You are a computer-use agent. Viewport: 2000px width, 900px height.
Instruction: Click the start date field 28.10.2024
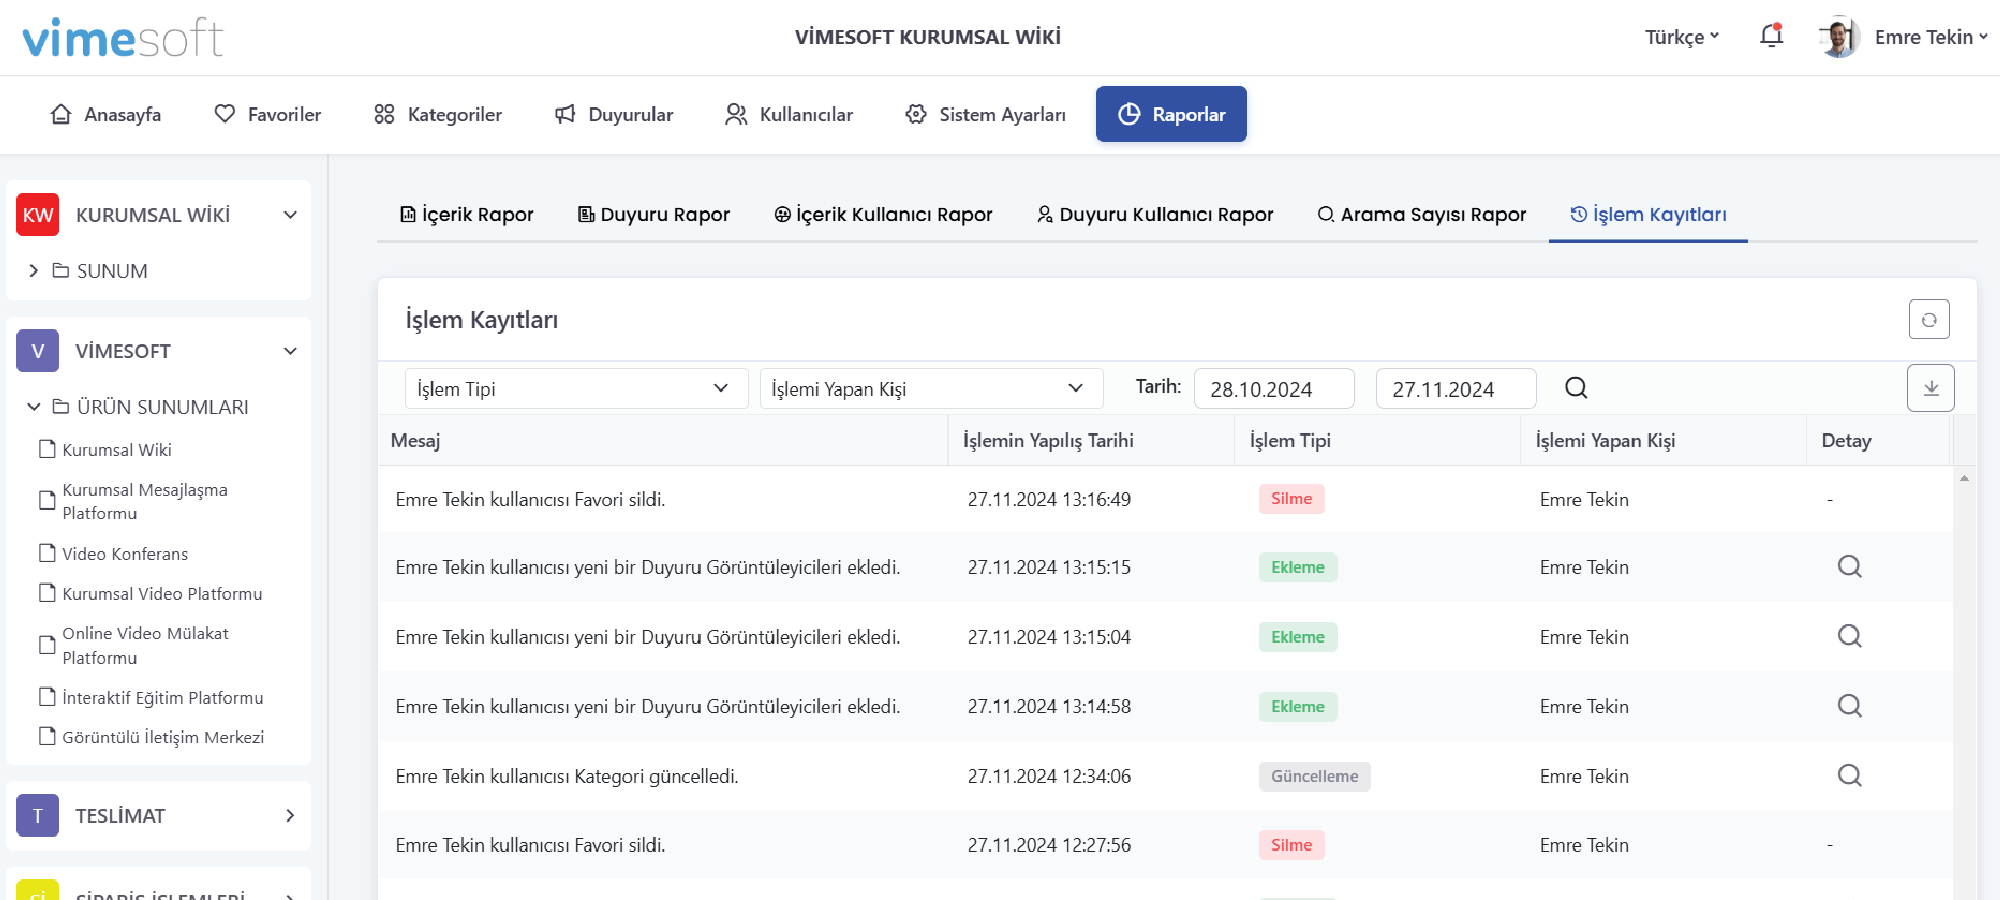(x=1274, y=388)
